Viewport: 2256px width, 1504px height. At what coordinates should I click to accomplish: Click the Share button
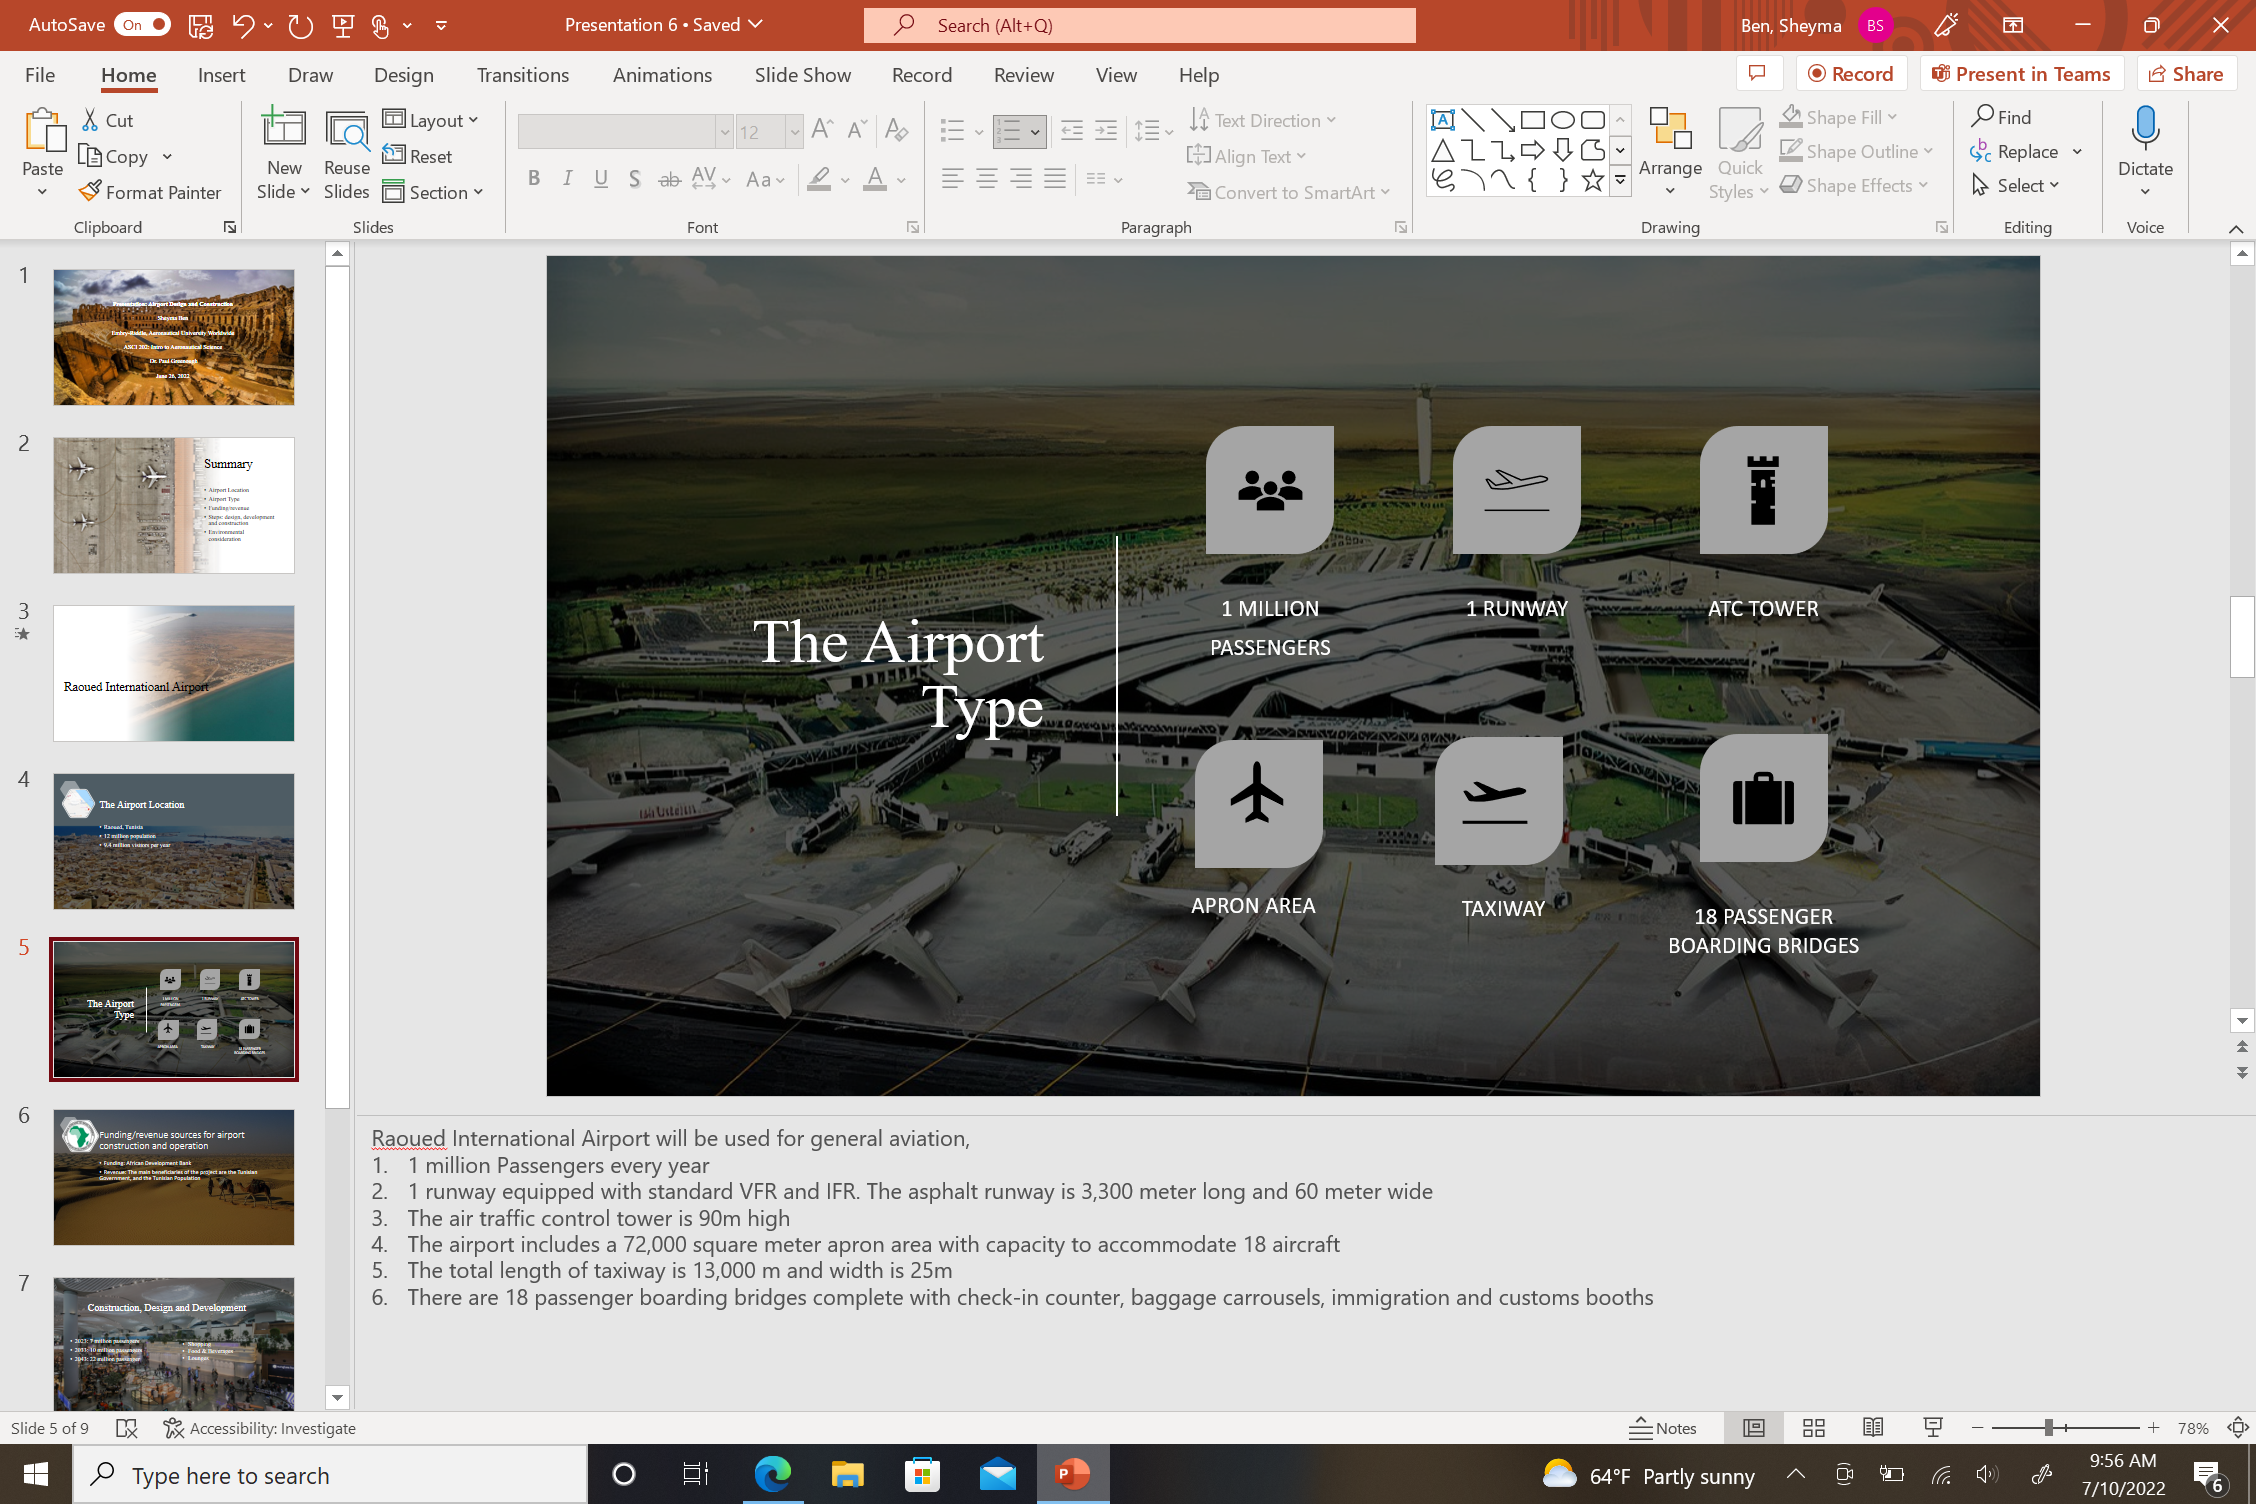[2186, 73]
